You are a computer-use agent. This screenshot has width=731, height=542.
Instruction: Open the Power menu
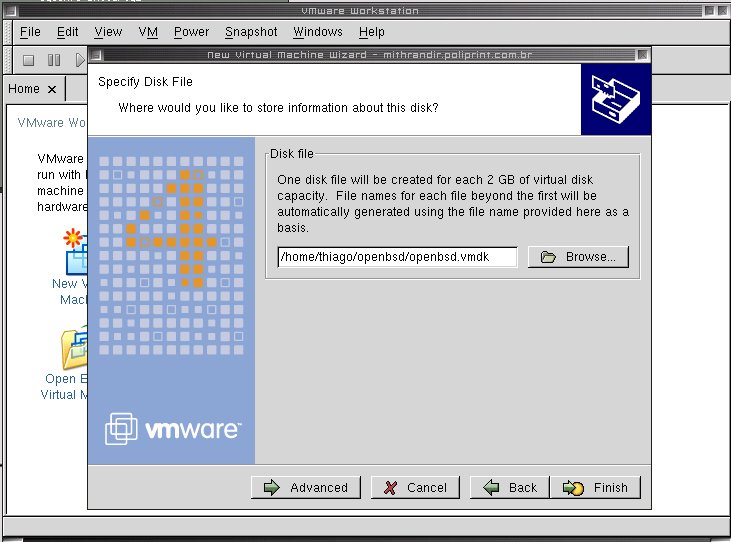(191, 32)
